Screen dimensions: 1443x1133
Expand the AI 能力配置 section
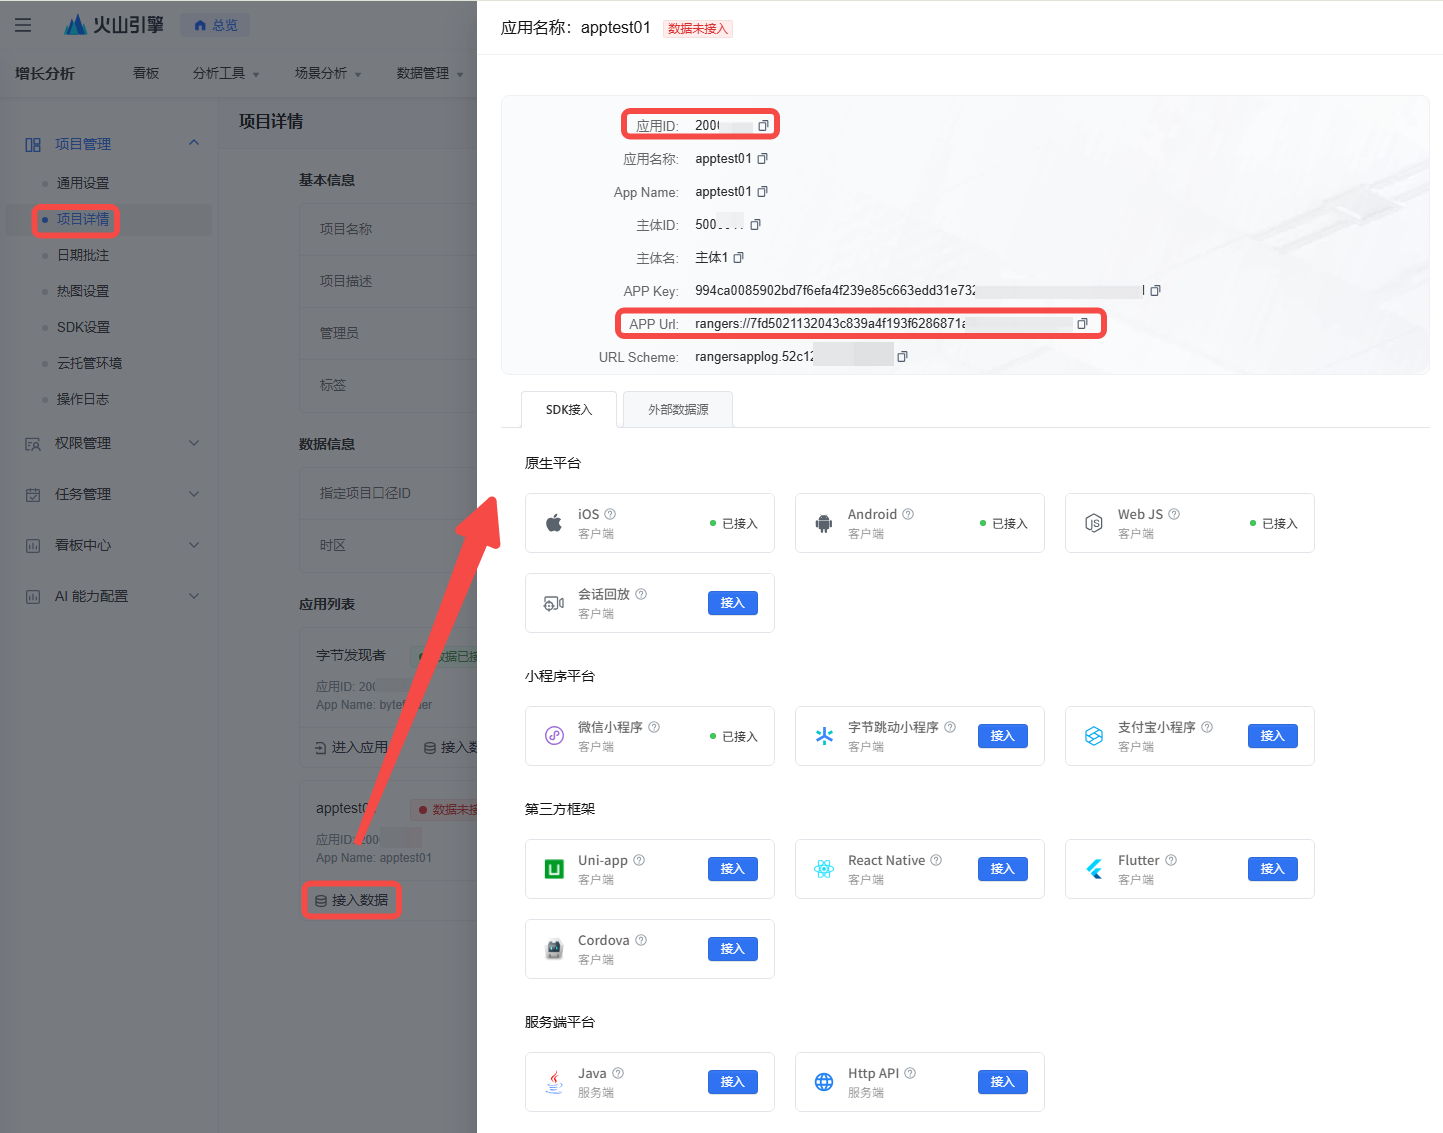[x=194, y=596]
